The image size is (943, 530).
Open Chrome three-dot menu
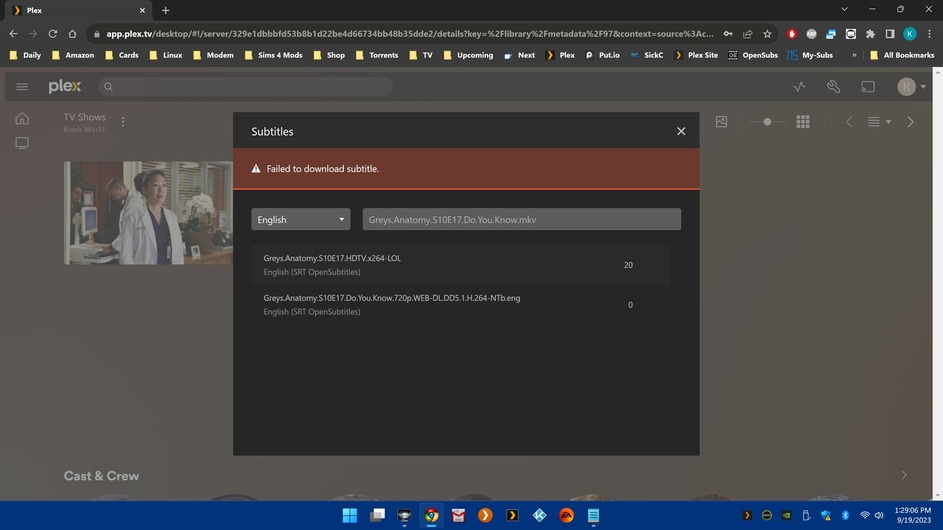click(929, 34)
